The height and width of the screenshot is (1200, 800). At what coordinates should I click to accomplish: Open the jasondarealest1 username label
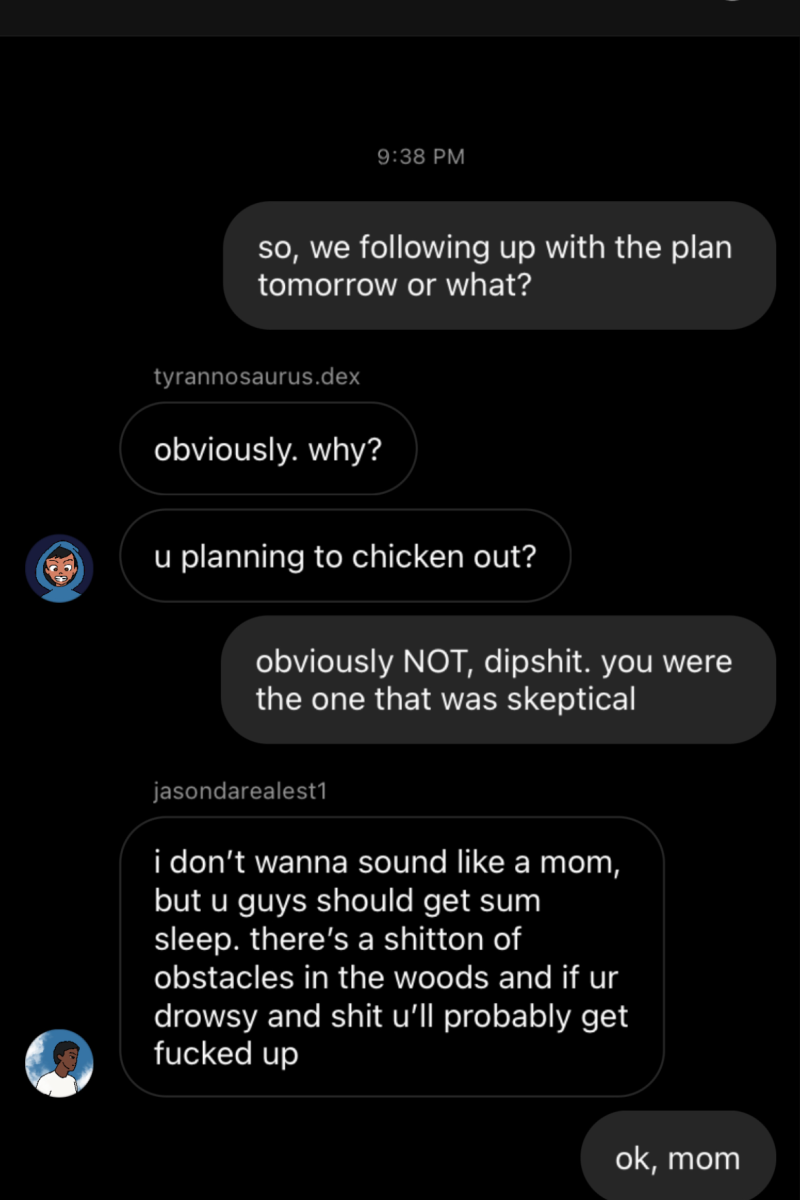point(241,791)
